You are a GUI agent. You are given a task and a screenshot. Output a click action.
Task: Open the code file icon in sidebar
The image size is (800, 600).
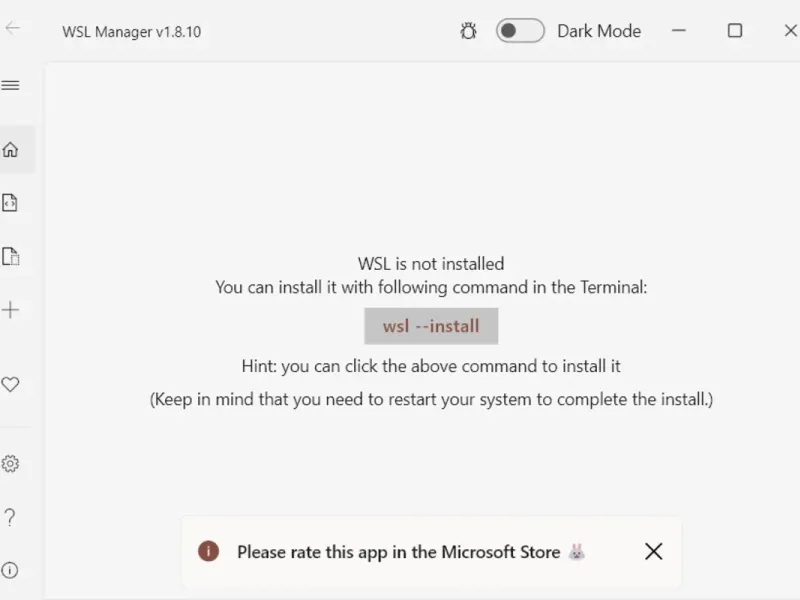(11, 203)
